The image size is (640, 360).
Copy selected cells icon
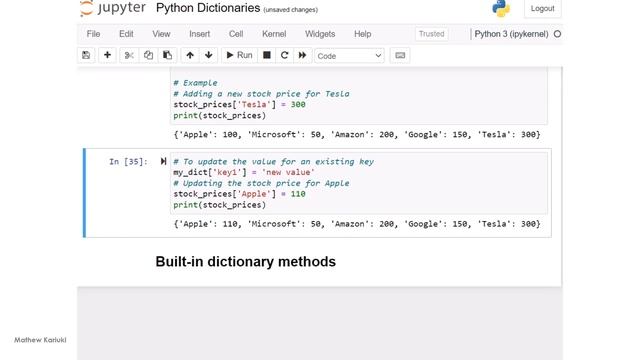[148, 55]
